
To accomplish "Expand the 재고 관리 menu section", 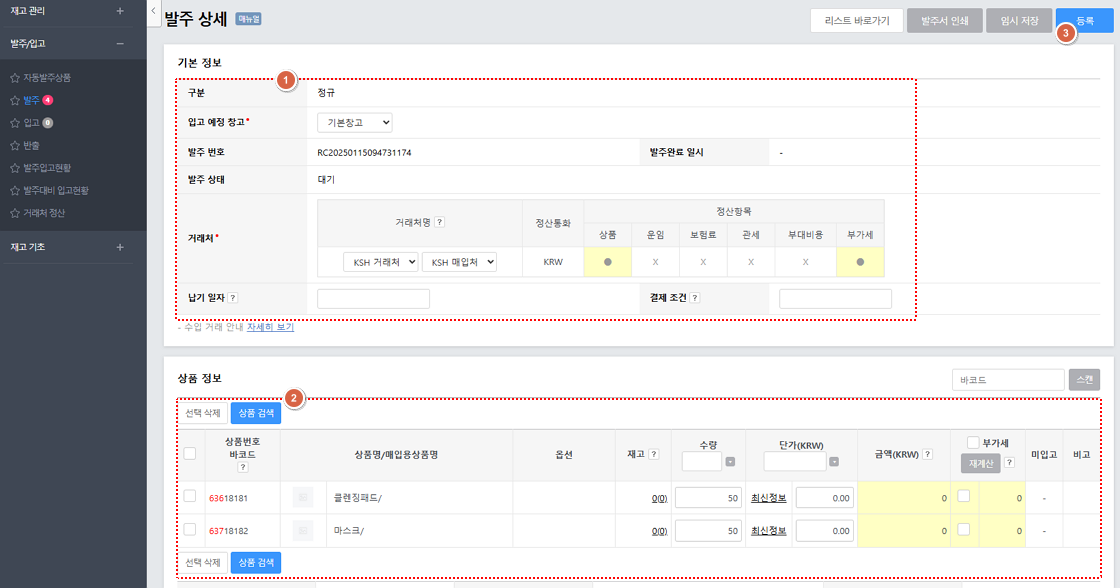I will click(120, 11).
